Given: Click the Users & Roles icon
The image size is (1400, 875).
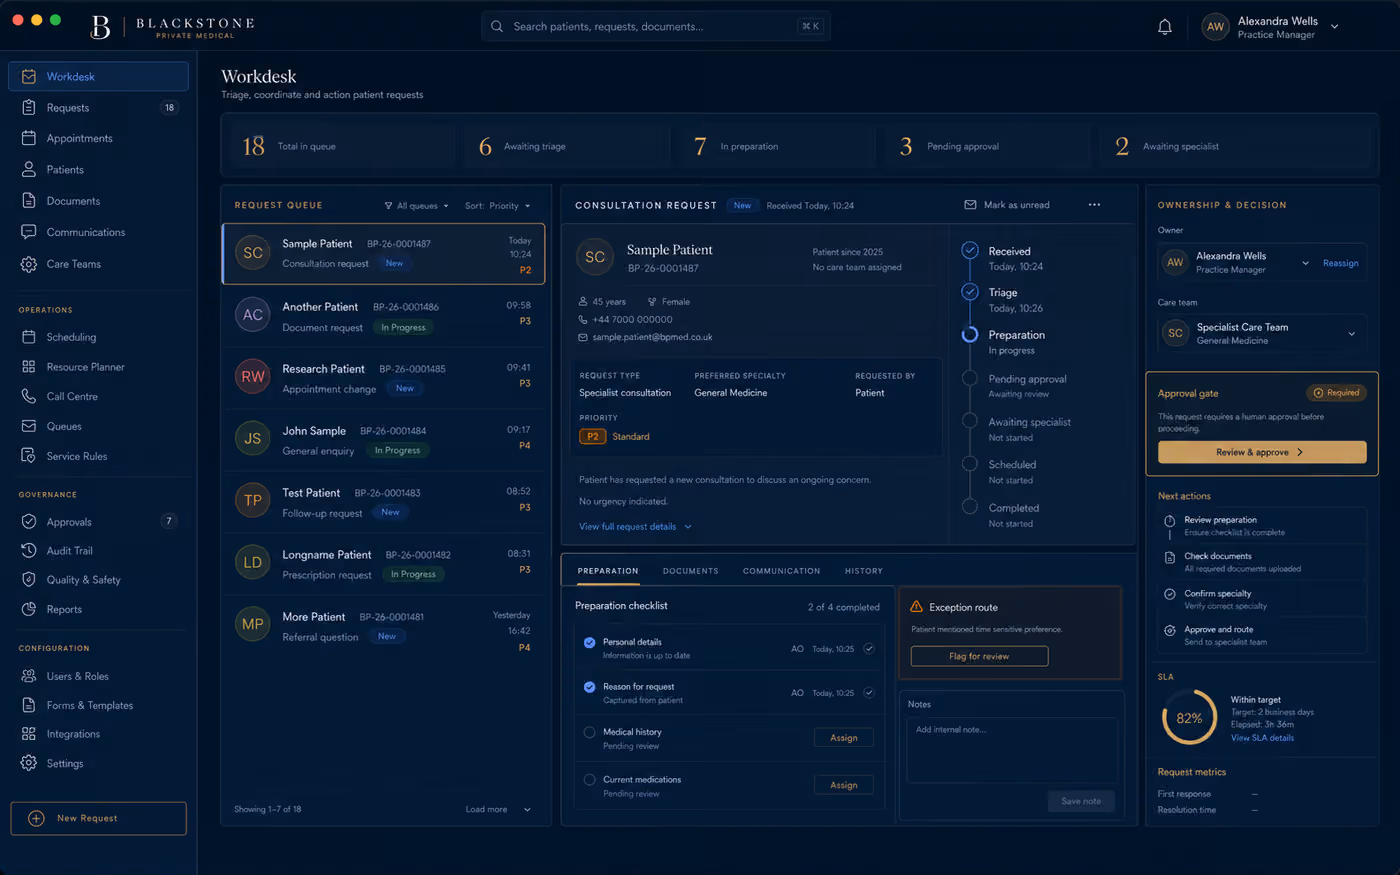Looking at the screenshot, I should point(29,676).
